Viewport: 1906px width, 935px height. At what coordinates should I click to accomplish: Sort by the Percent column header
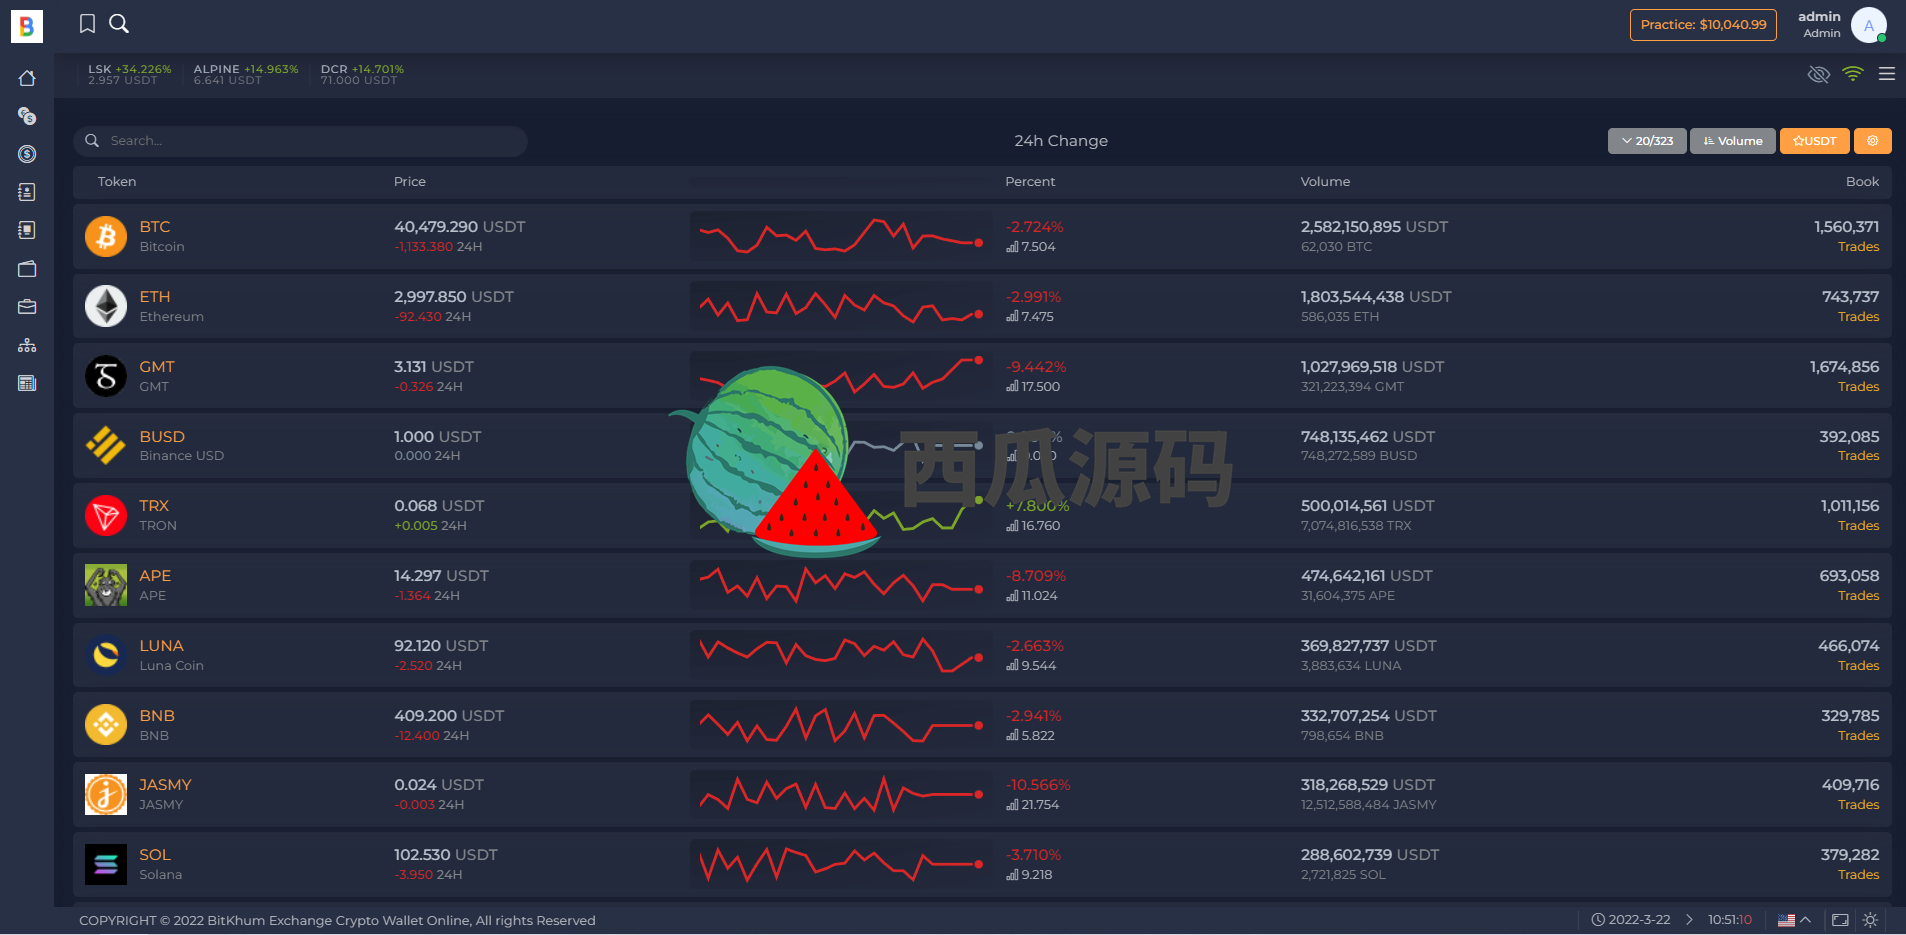[x=1030, y=182]
